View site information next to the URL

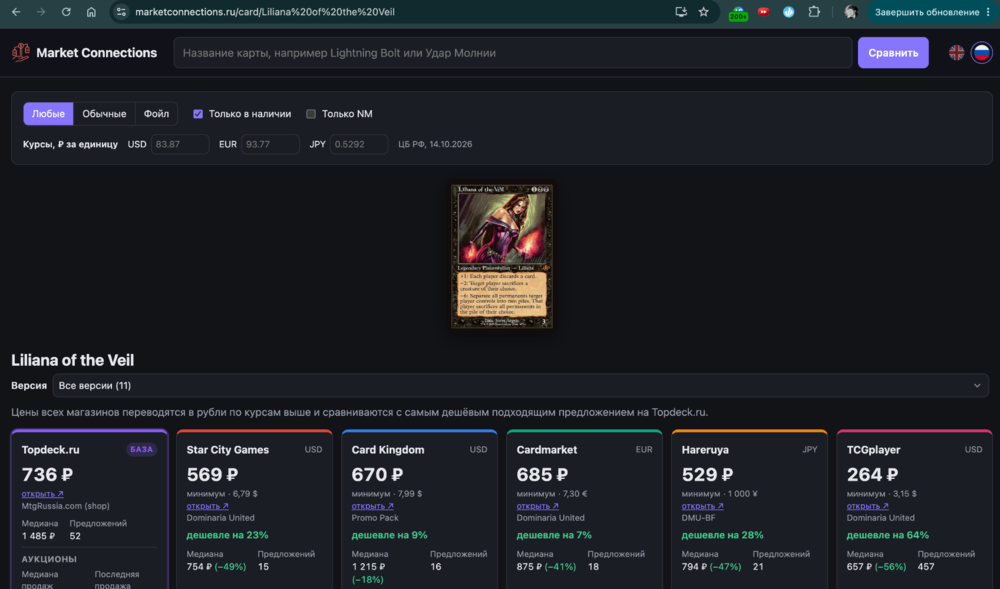tap(121, 12)
